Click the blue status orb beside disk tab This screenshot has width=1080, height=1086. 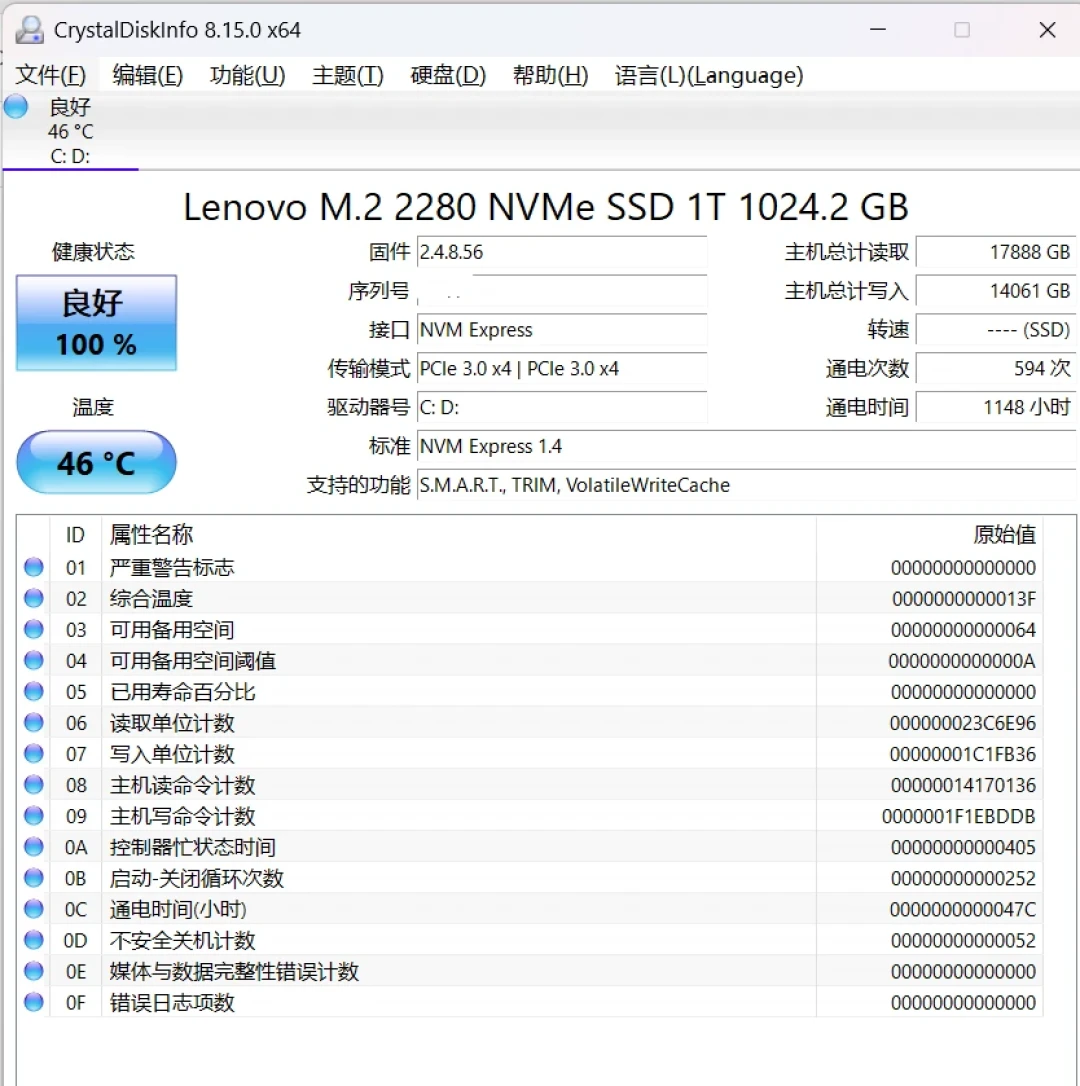(16, 107)
